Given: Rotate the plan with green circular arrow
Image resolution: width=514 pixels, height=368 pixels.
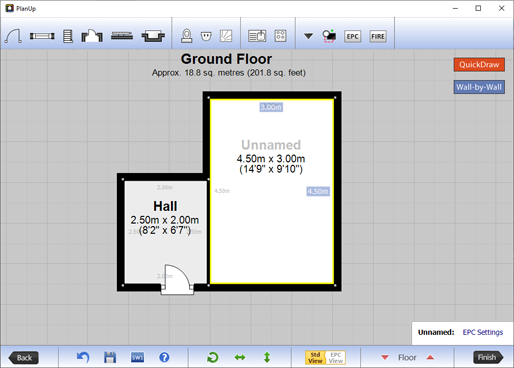Looking at the screenshot, I should (213, 358).
